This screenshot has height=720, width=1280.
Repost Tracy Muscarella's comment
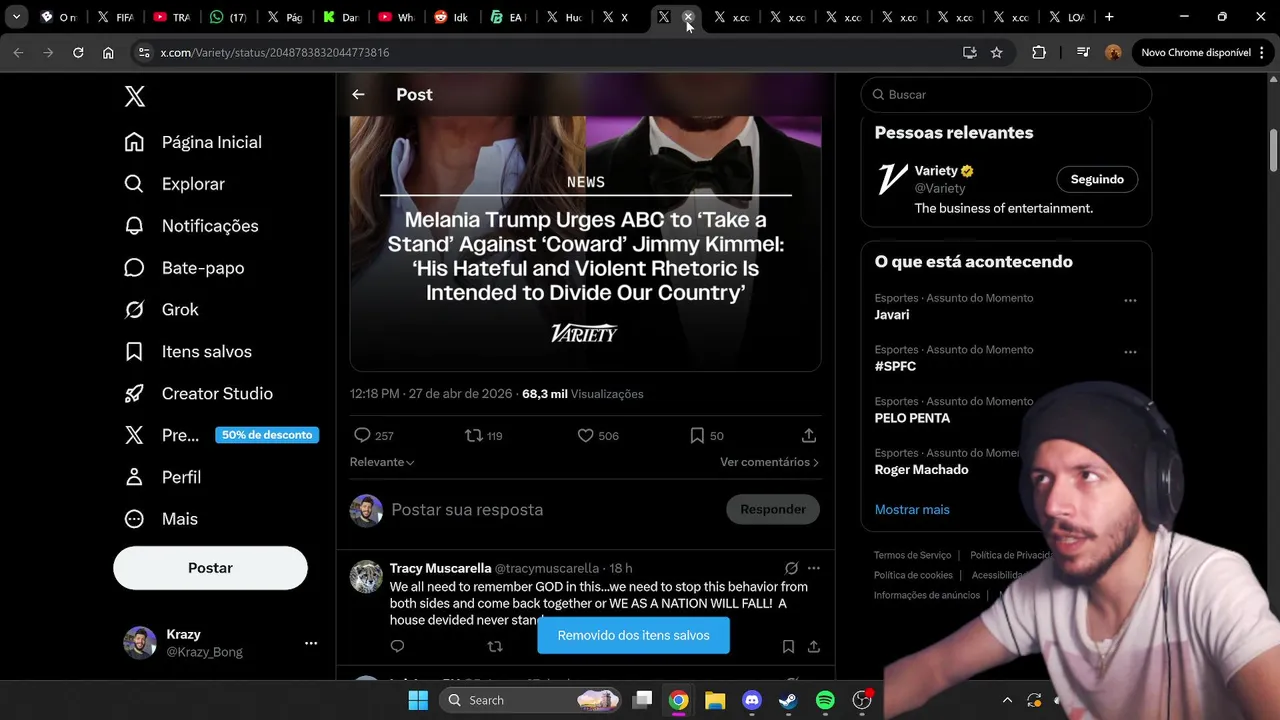tap(494, 647)
